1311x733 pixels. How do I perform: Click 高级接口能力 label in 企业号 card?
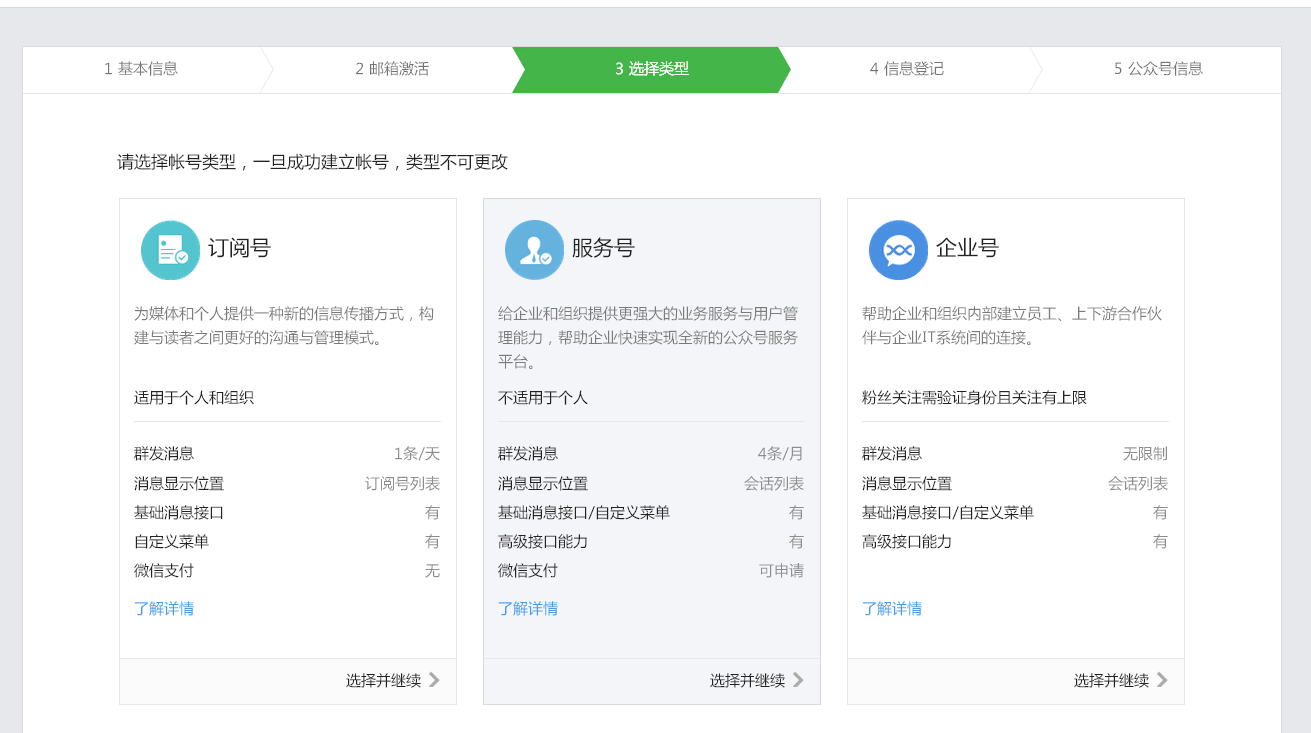(x=907, y=541)
